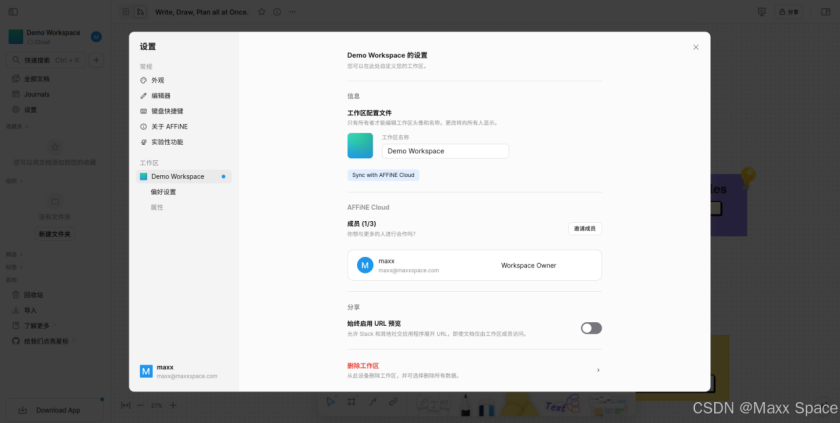The height and width of the screenshot is (423, 840).
Task: Click the user avatar M in sidebar
Action: coord(96,36)
